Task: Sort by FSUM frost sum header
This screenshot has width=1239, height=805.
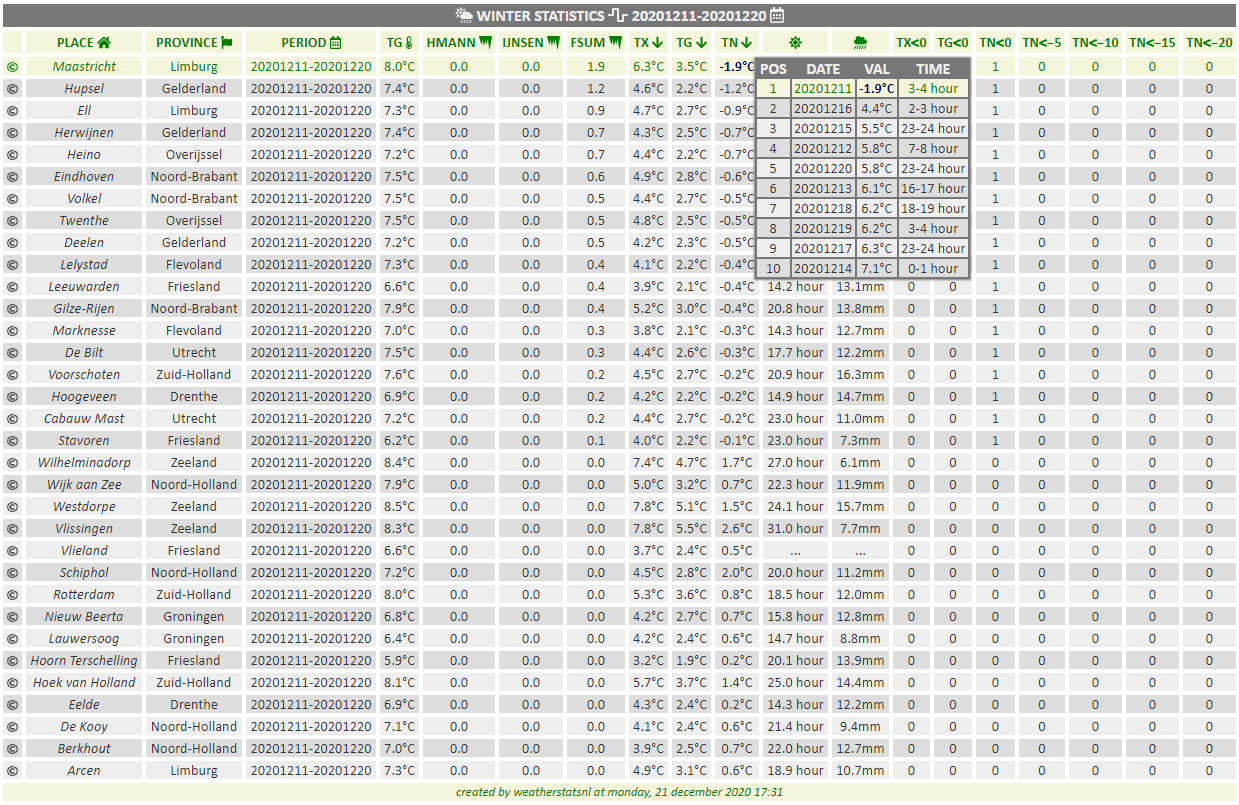Action: coord(596,43)
